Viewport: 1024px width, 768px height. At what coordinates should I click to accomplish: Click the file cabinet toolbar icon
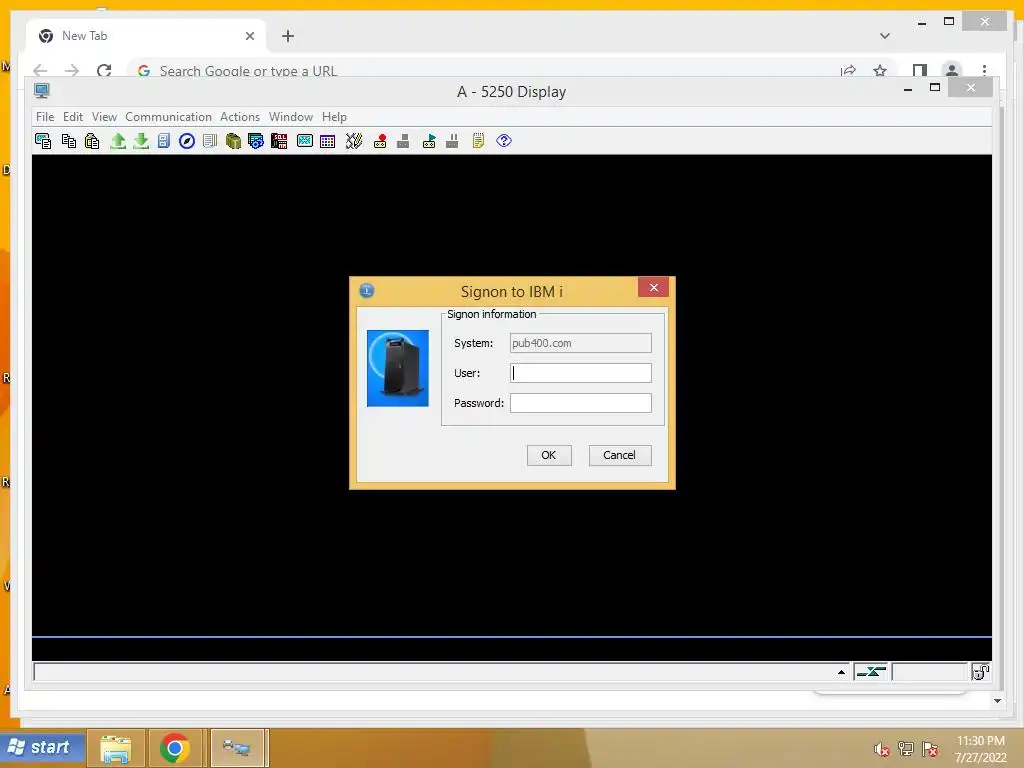coord(164,141)
